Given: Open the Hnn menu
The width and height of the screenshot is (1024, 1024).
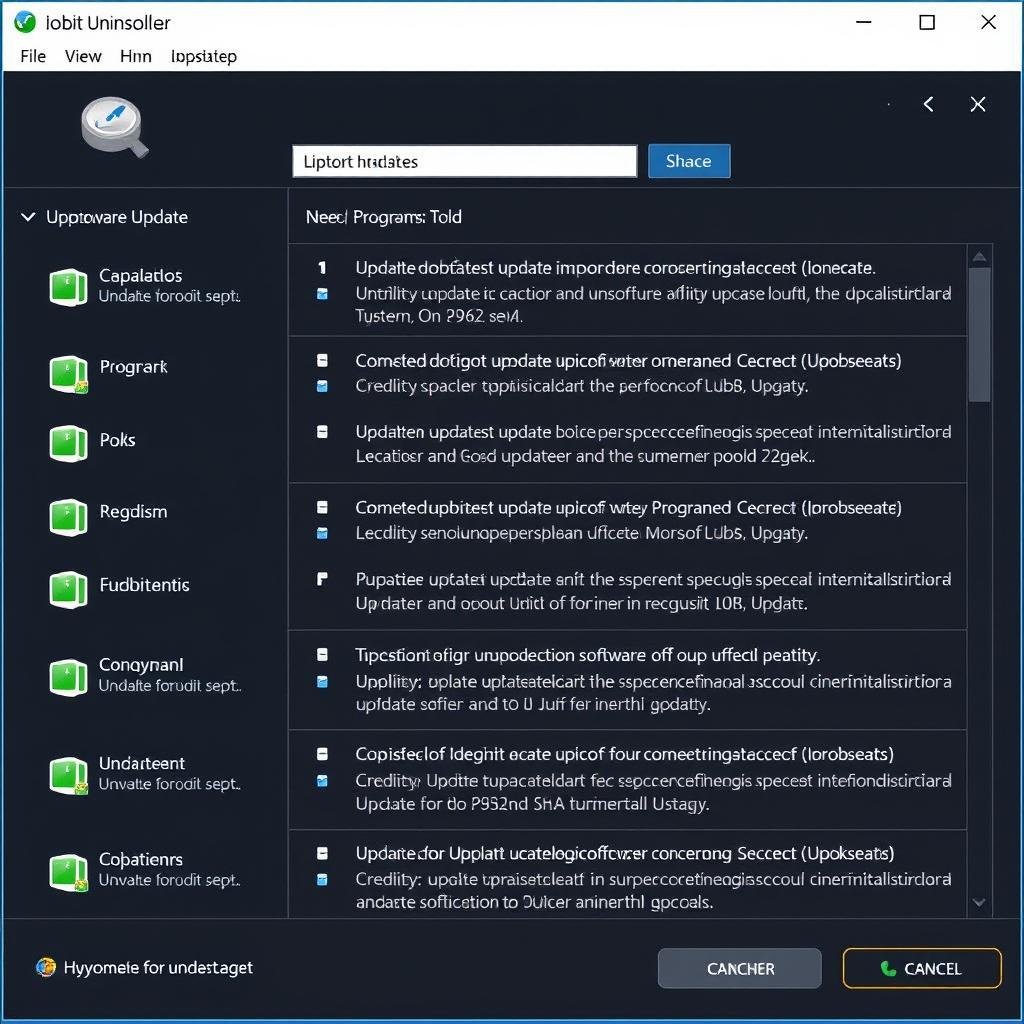Looking at the screenshot, I should 136,56.
